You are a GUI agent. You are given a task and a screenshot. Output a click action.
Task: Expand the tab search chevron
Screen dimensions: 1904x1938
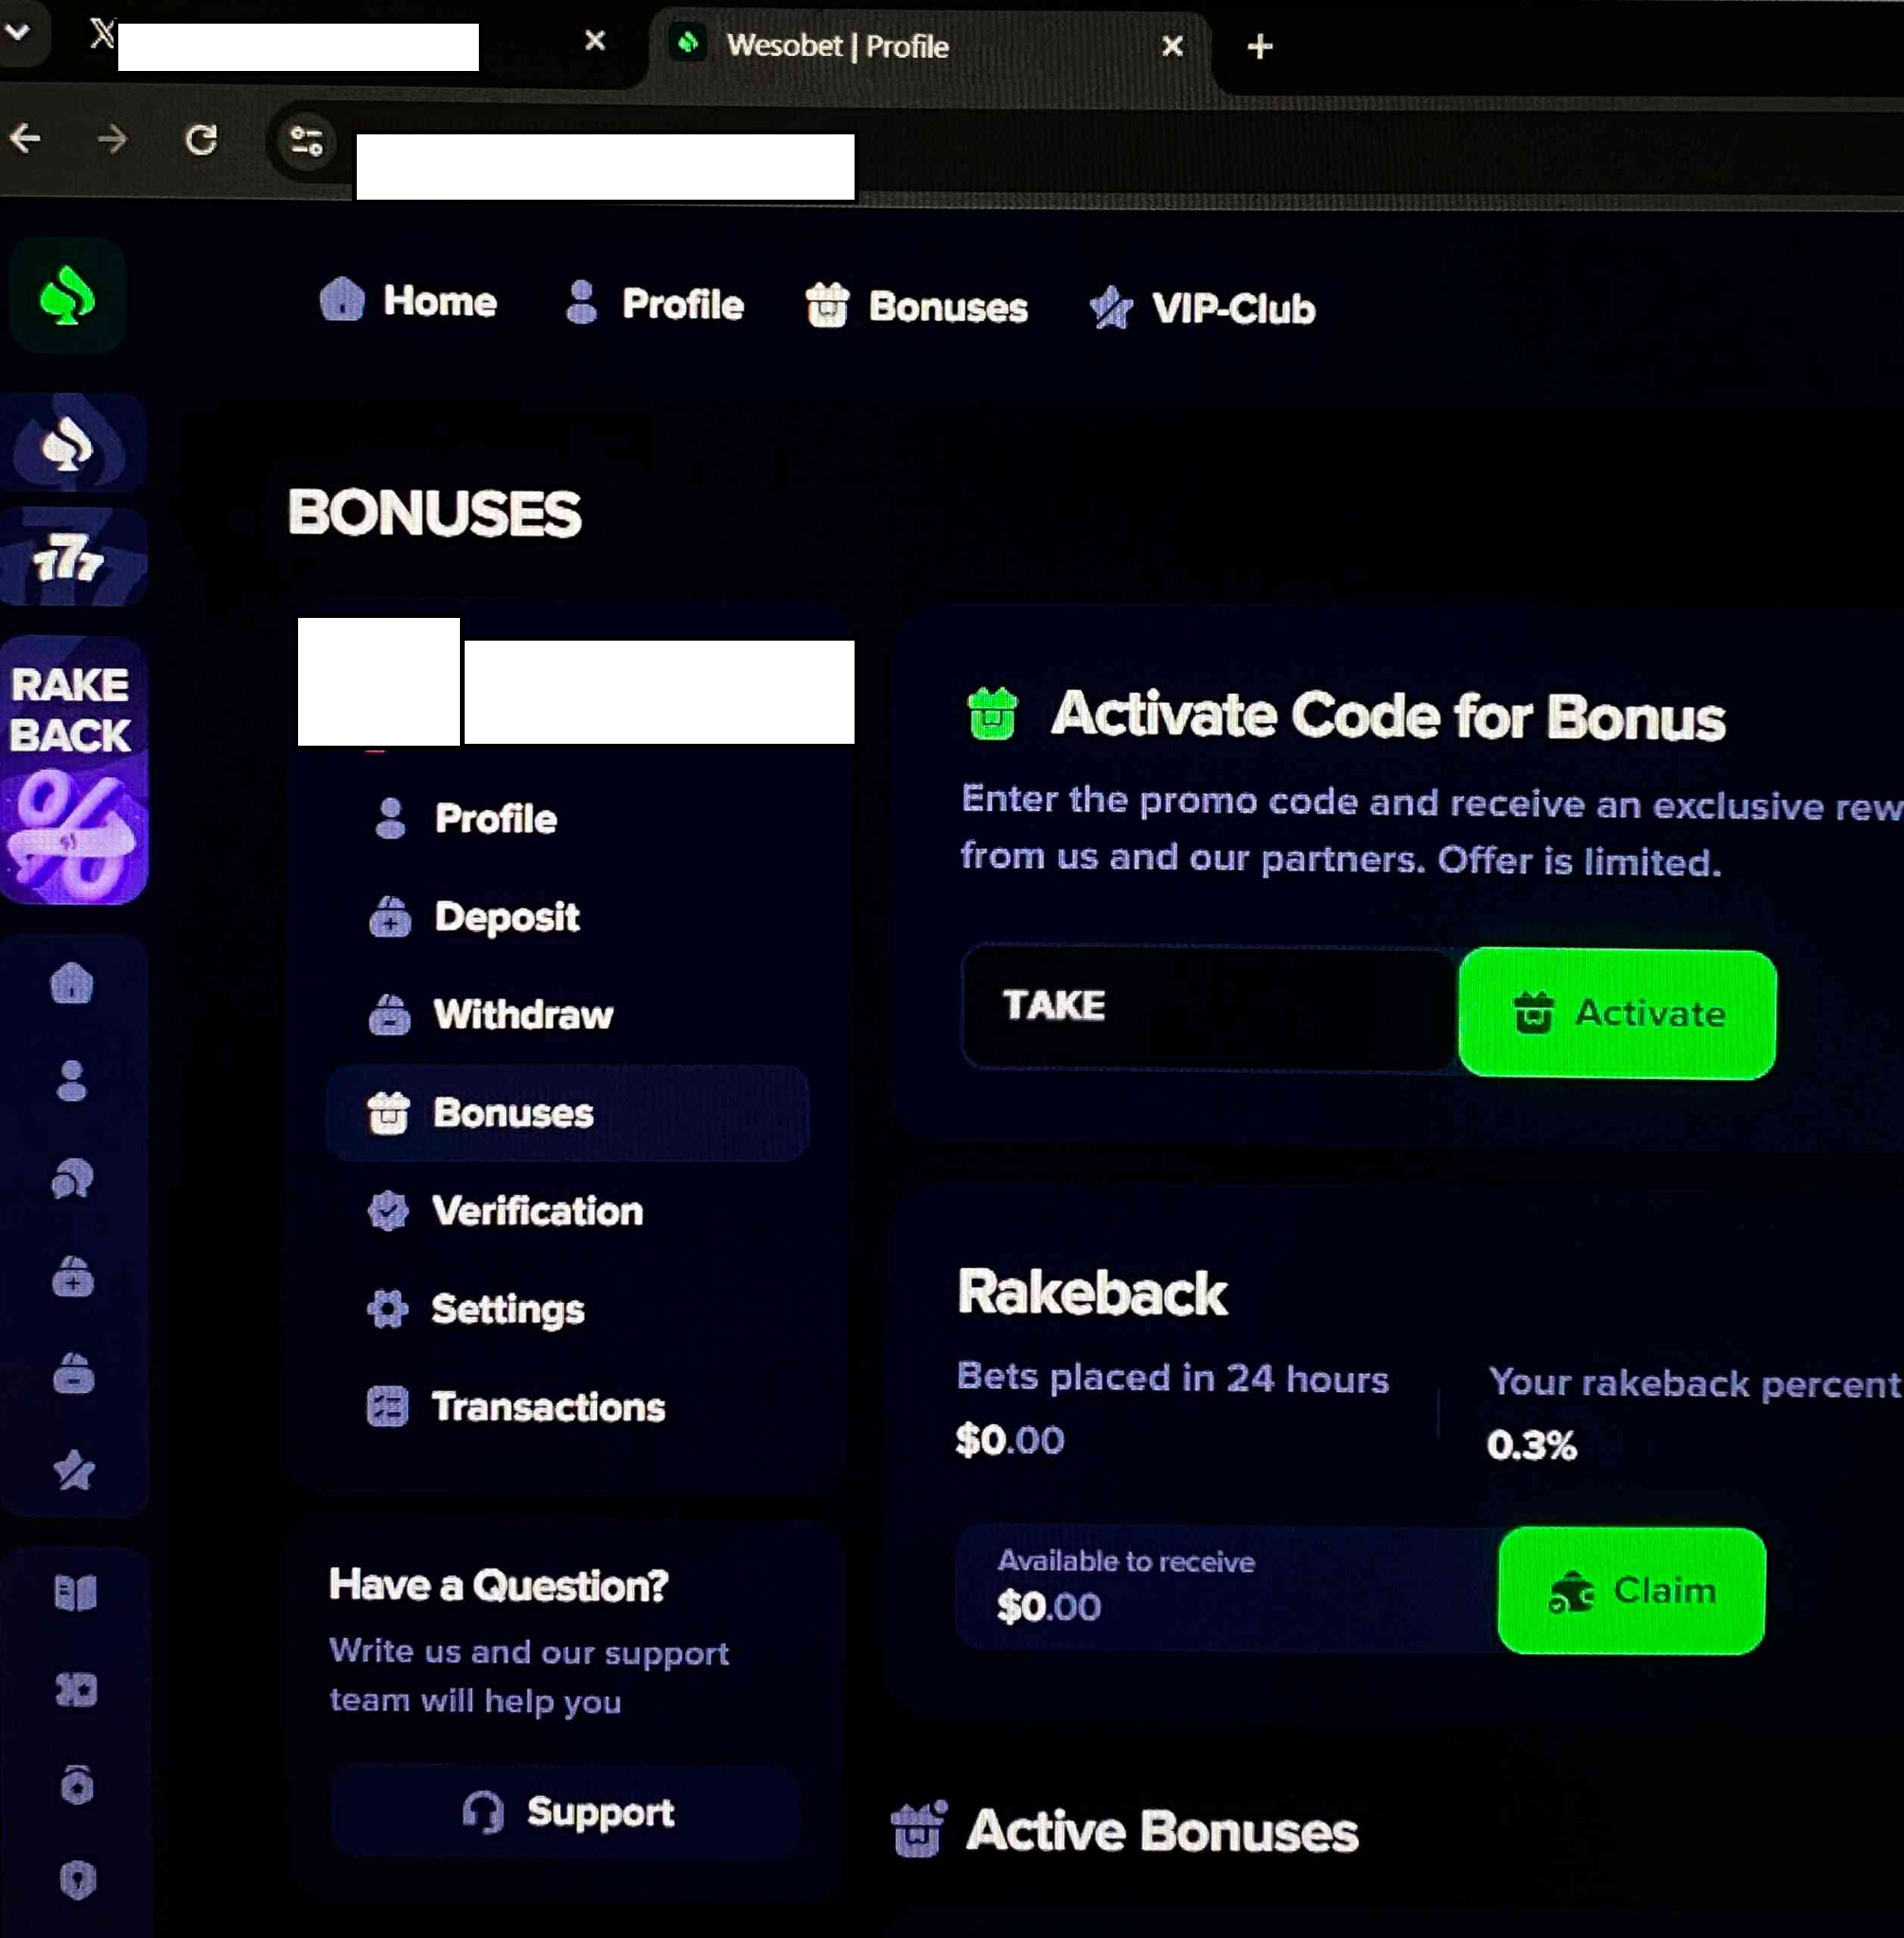click(x=17, y=31)
